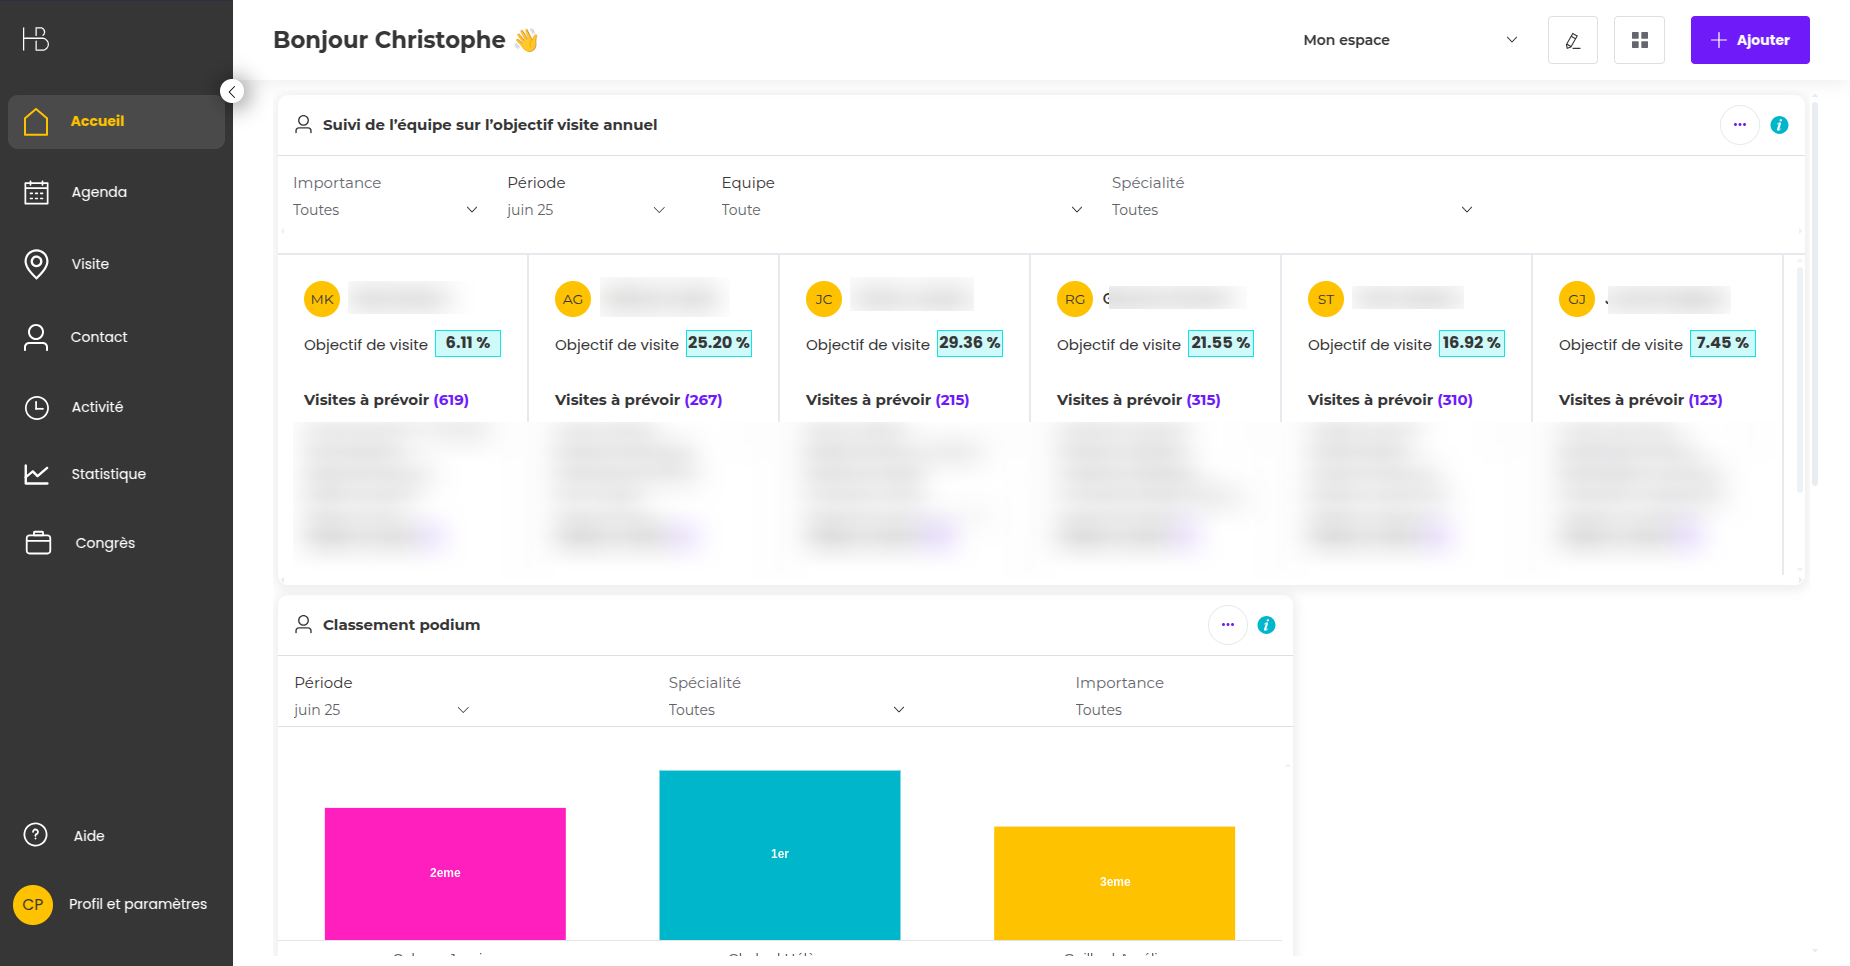Click the JC avatar badge
The width and height of the screenshot is (1850, 966).
point(824,299)
